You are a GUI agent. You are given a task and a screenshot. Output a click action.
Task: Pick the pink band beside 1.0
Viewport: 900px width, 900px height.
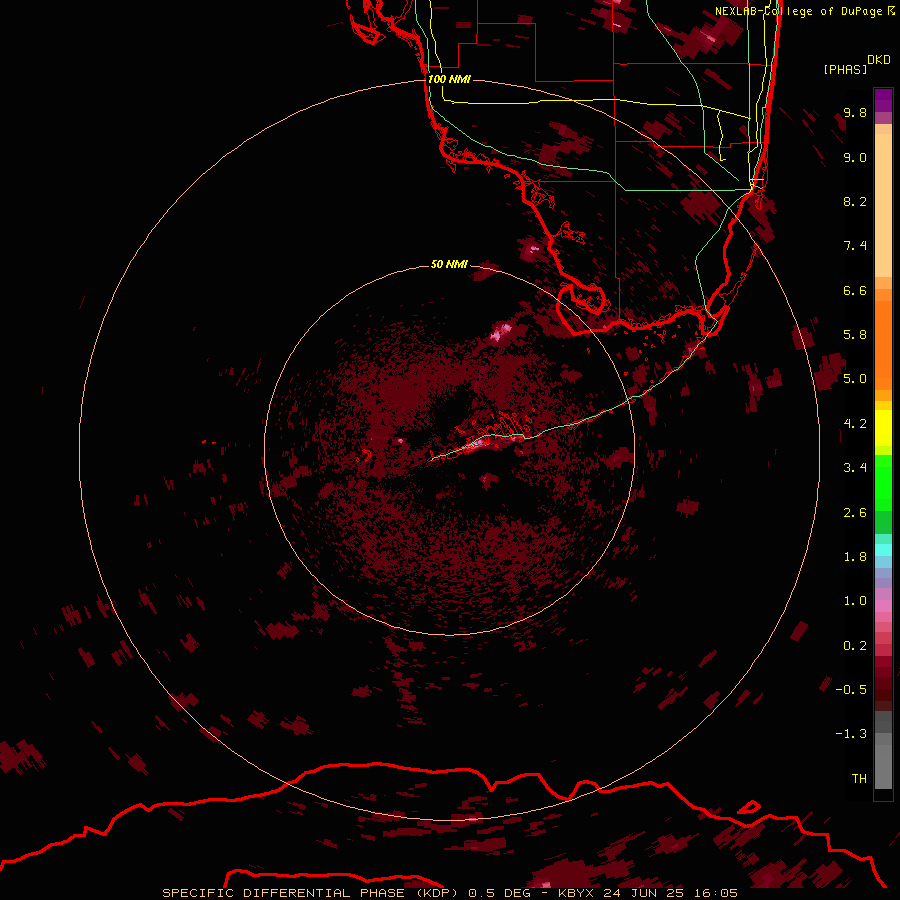883,606
